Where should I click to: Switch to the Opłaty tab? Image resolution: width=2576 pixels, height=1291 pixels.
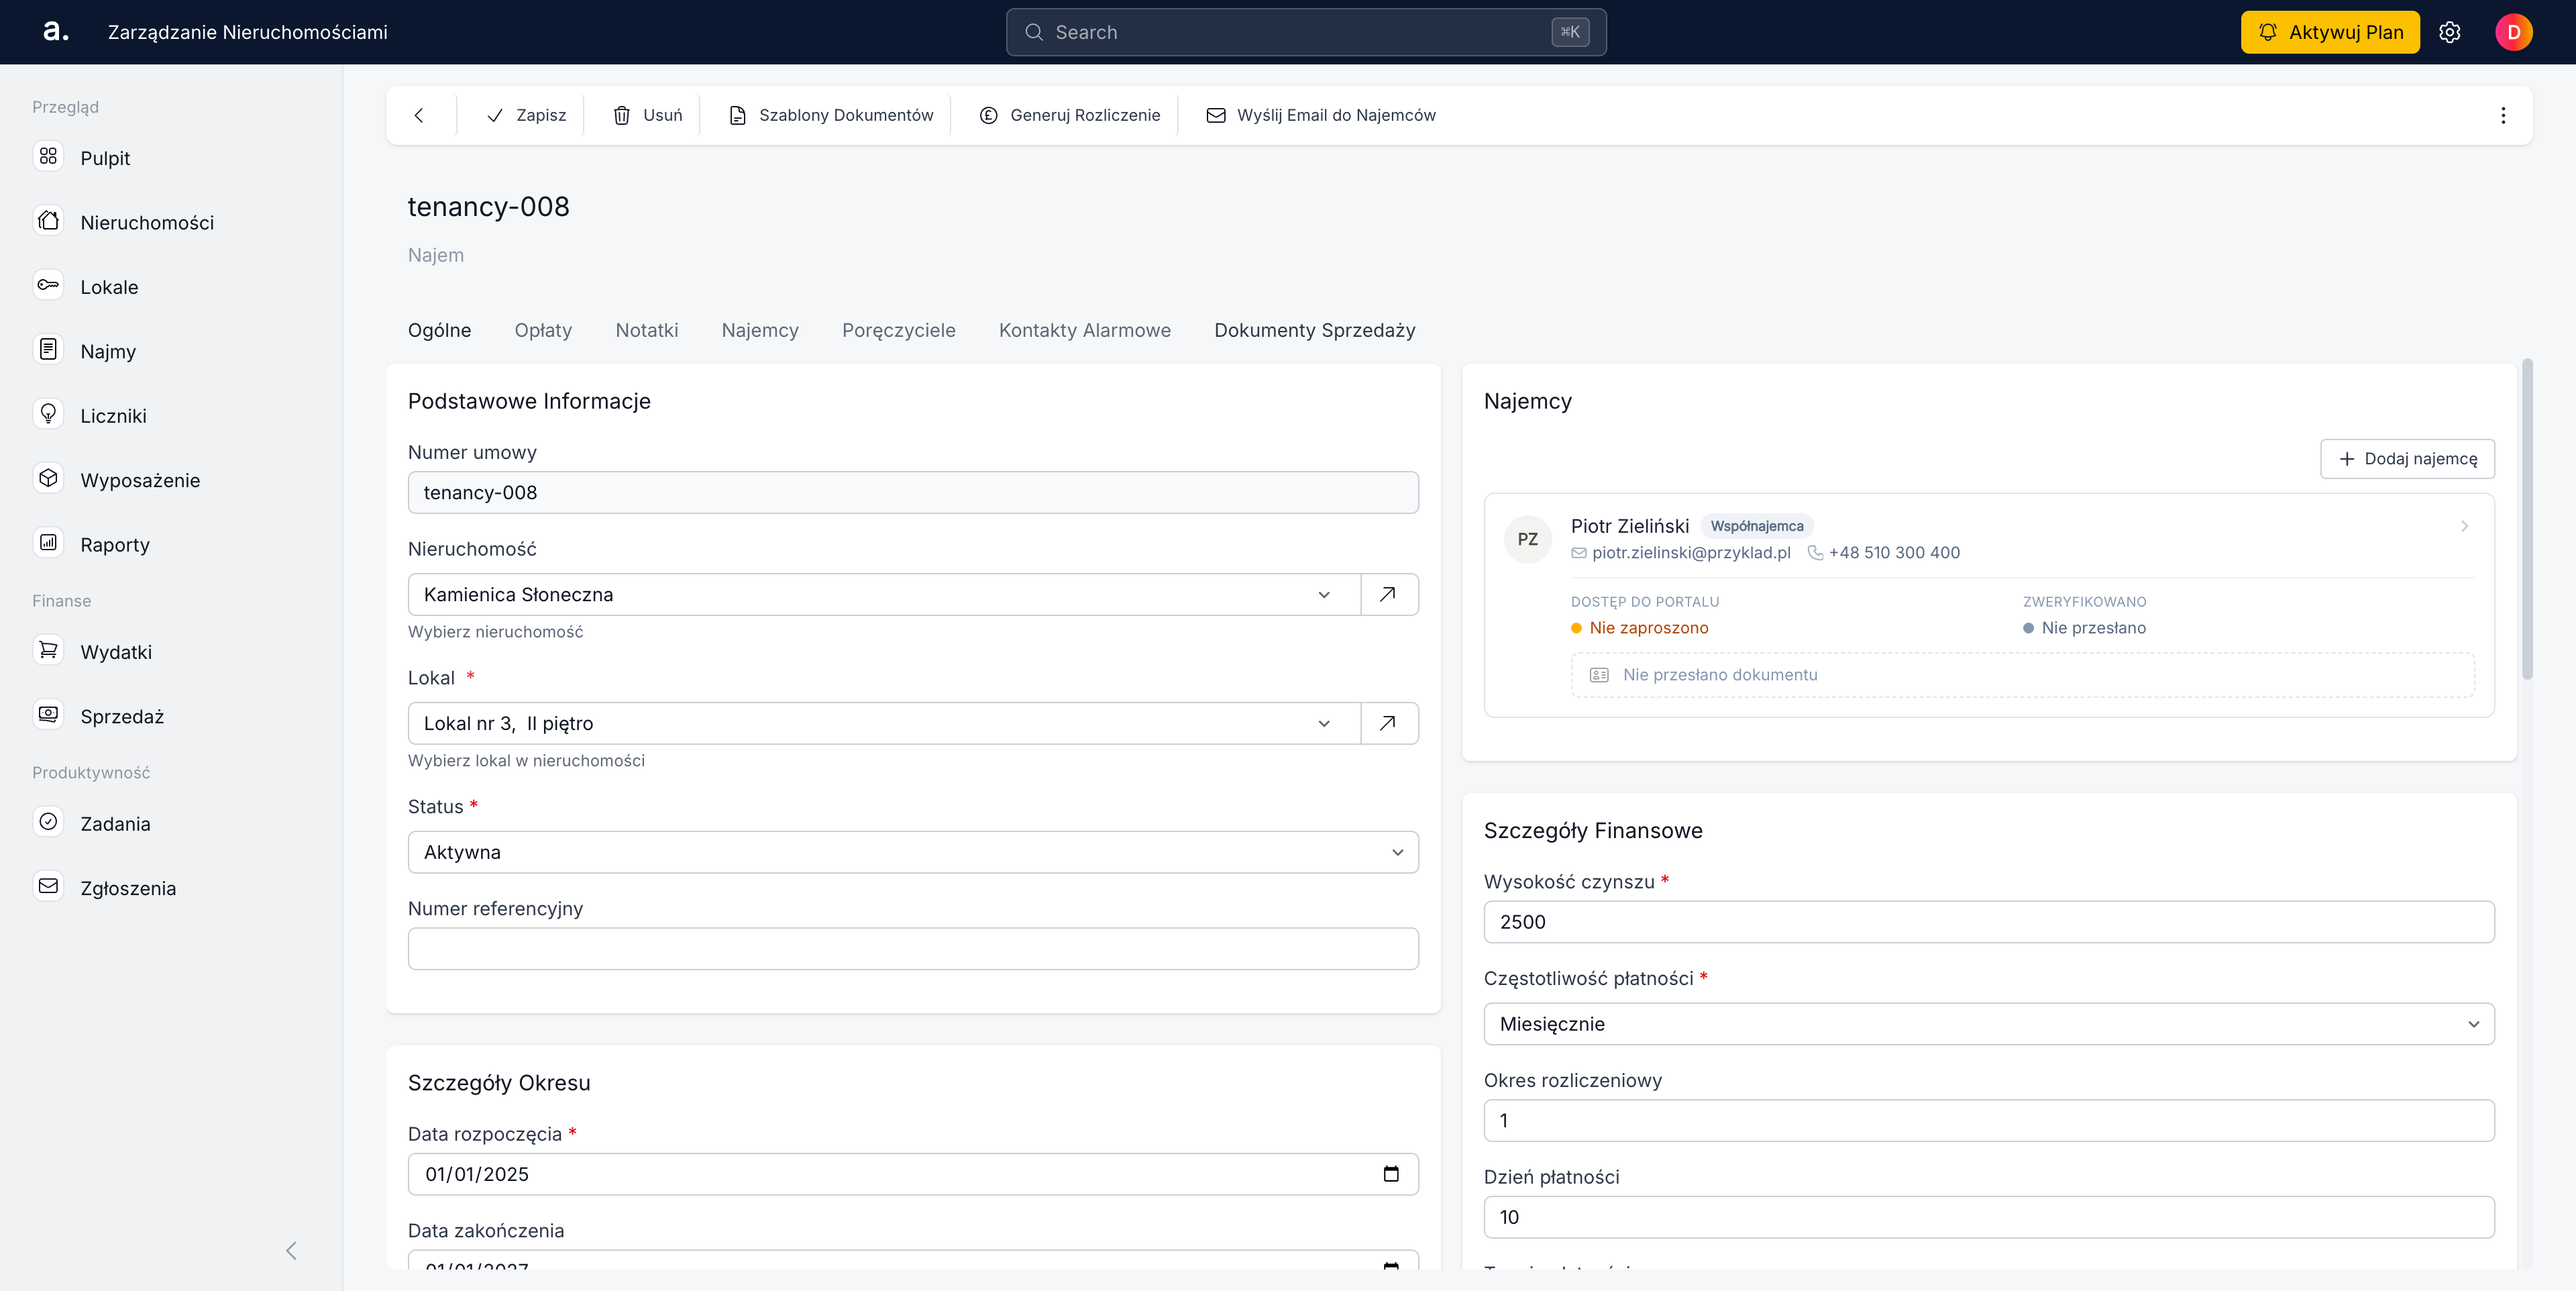tap(543, 330)
